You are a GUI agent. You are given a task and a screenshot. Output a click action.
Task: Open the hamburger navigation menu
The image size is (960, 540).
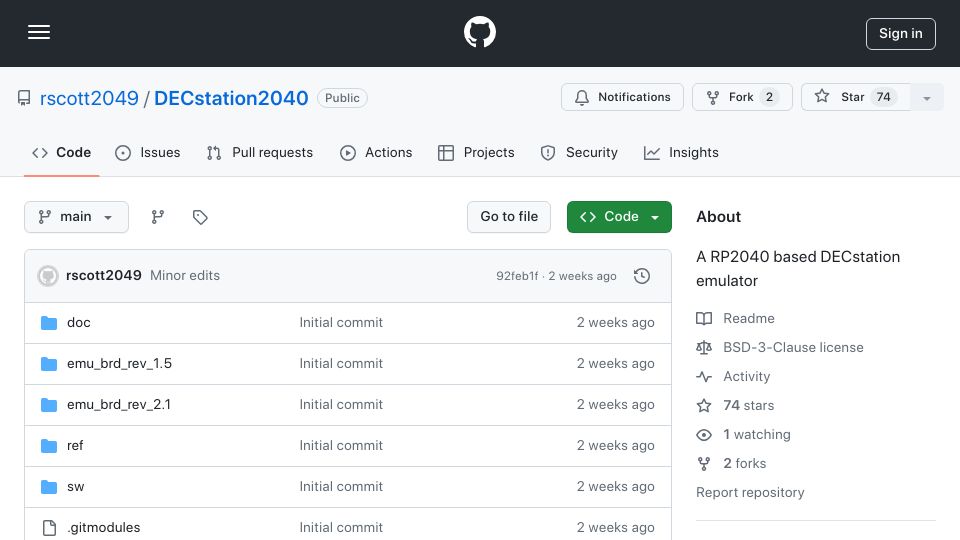coord(39,32)
